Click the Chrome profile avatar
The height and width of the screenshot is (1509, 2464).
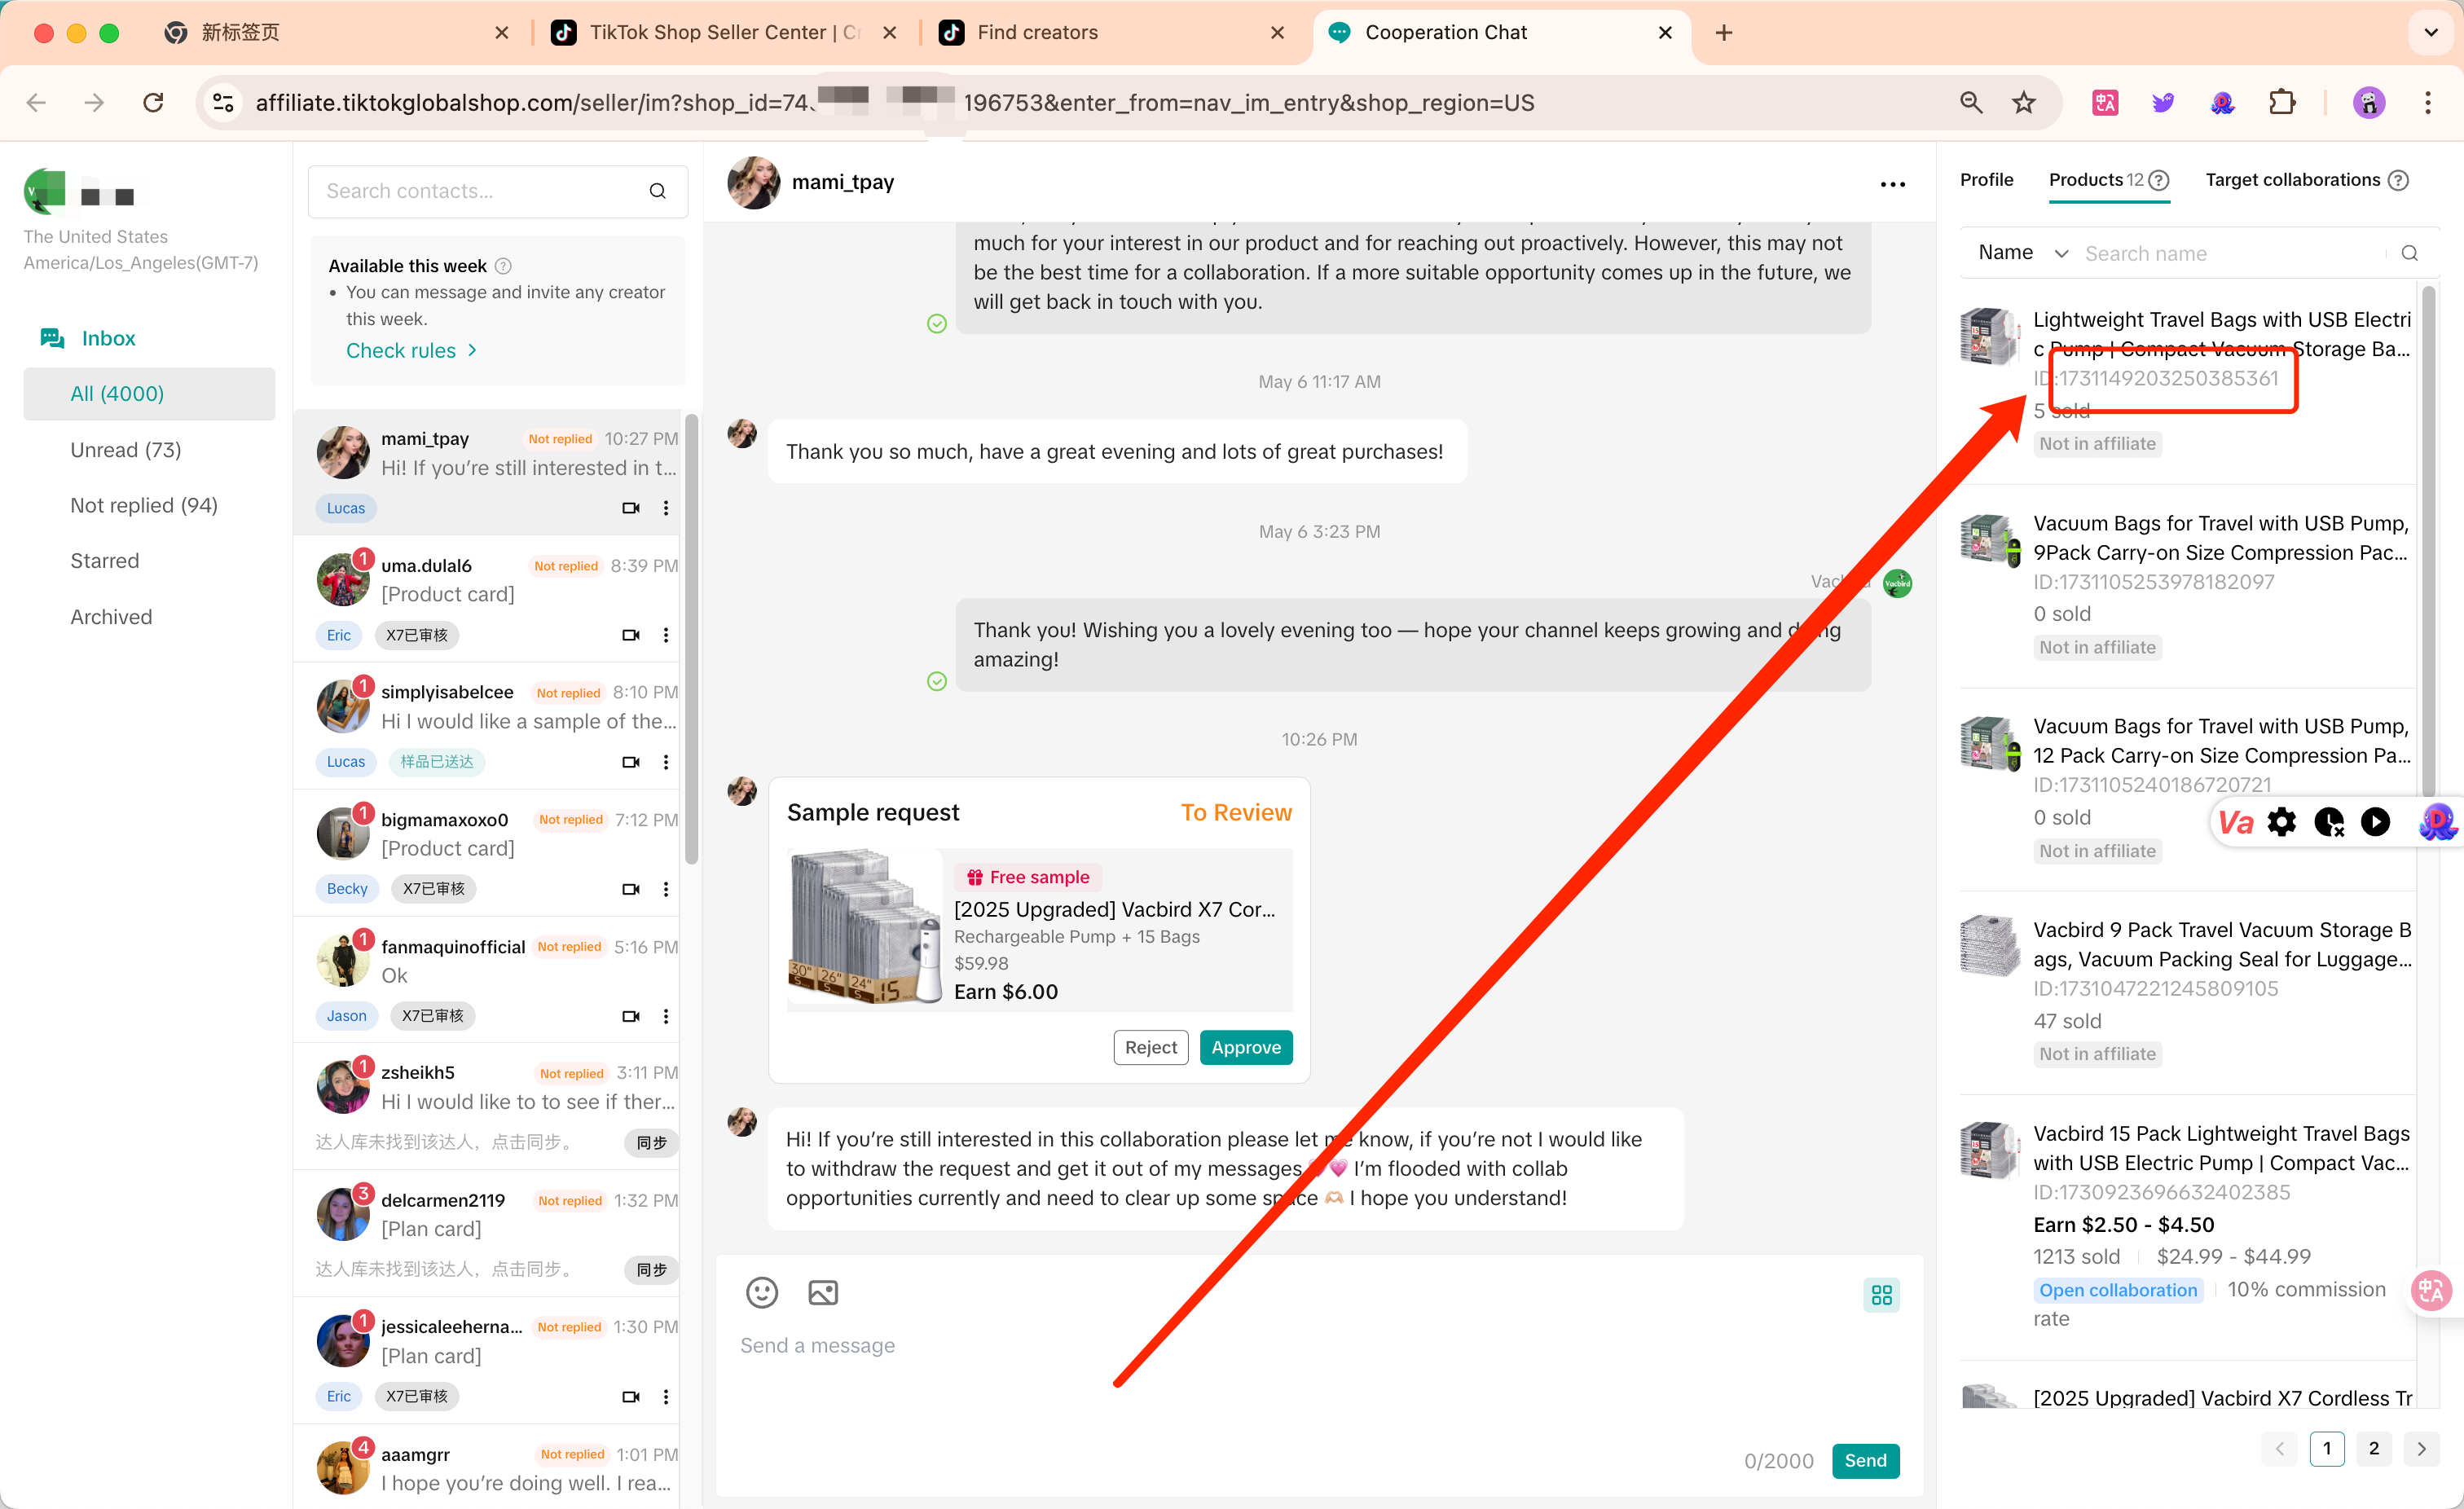click(2368, 102)
